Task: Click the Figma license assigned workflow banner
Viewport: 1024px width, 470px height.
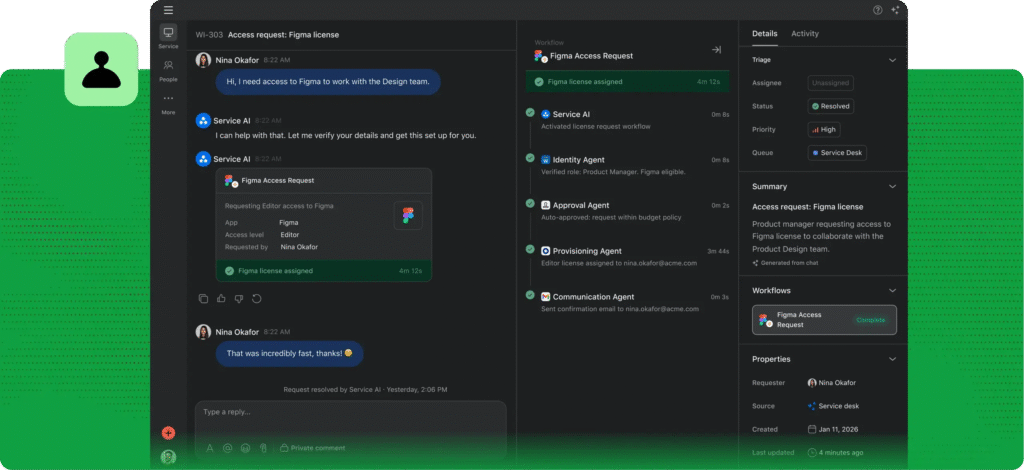Action: point(628,82)
